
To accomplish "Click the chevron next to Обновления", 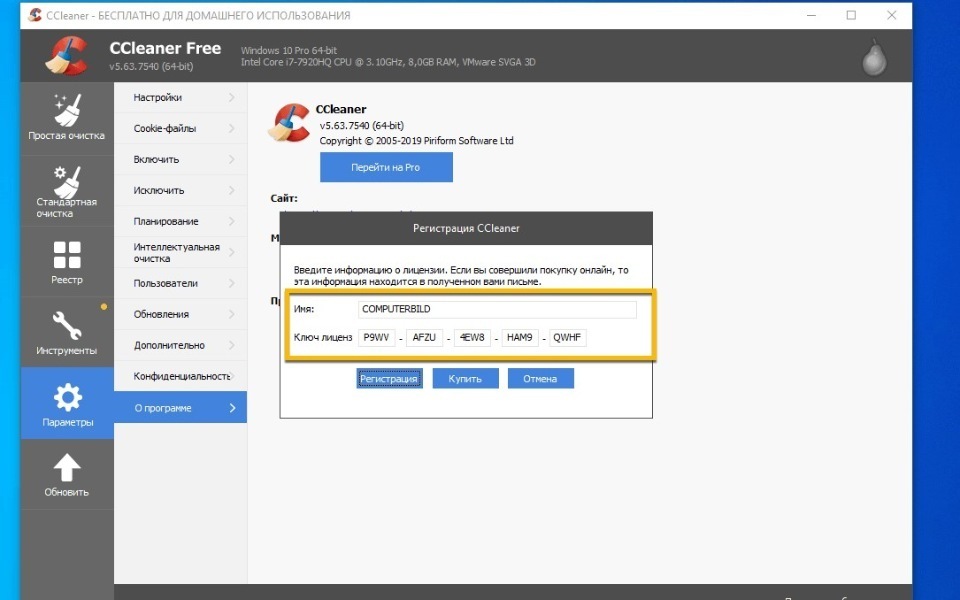I will (232, 314).
